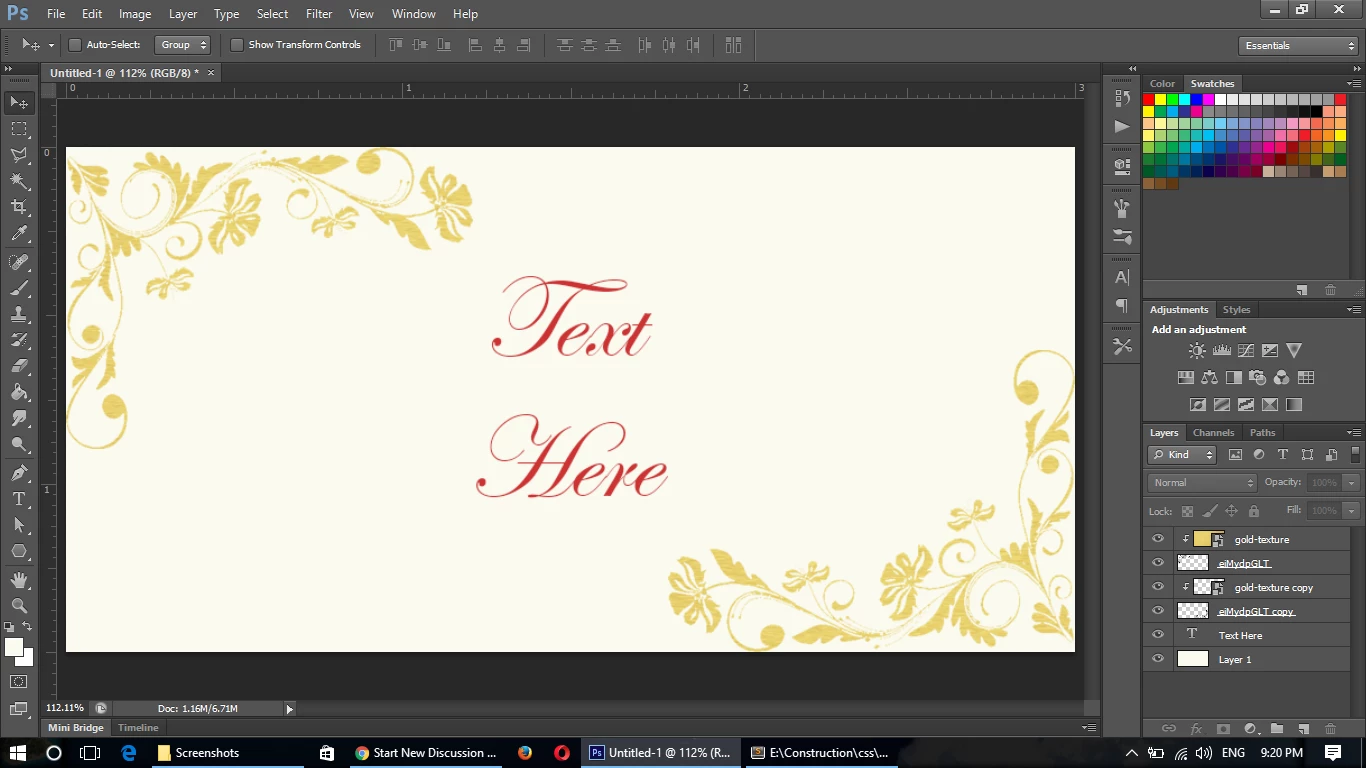Select the Move tool
1366x768 pixels.
pos(19,103)
